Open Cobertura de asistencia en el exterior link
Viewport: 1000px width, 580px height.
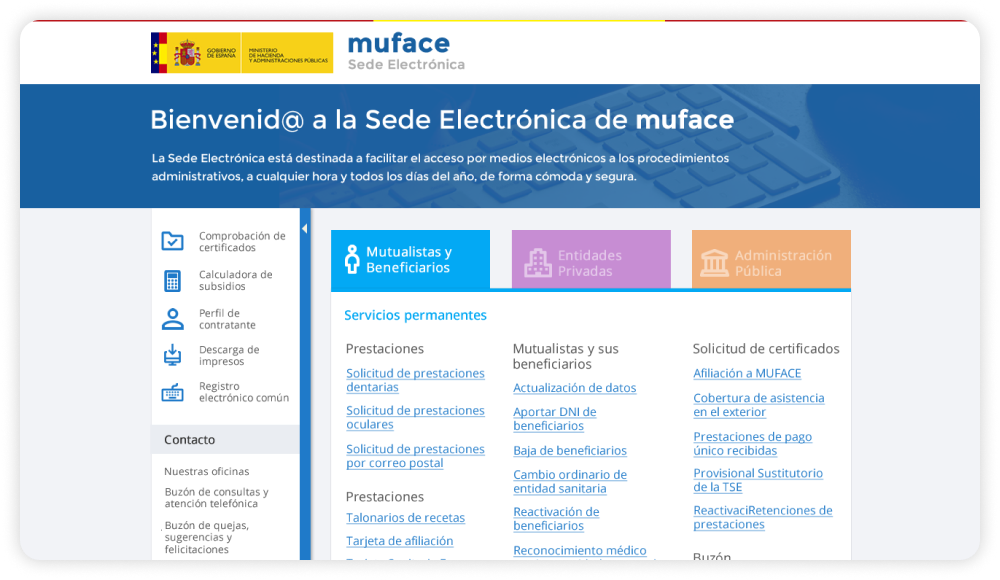759,405
